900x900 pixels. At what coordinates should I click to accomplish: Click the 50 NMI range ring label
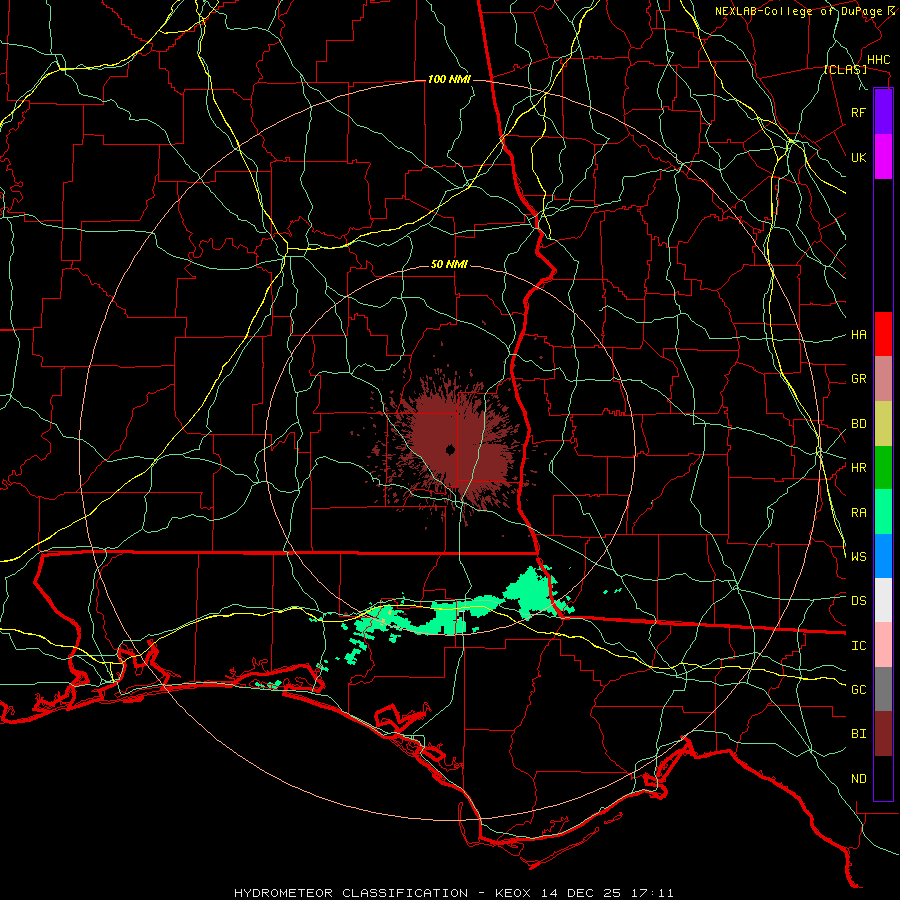pyautogui.click(x=449, y=265)
